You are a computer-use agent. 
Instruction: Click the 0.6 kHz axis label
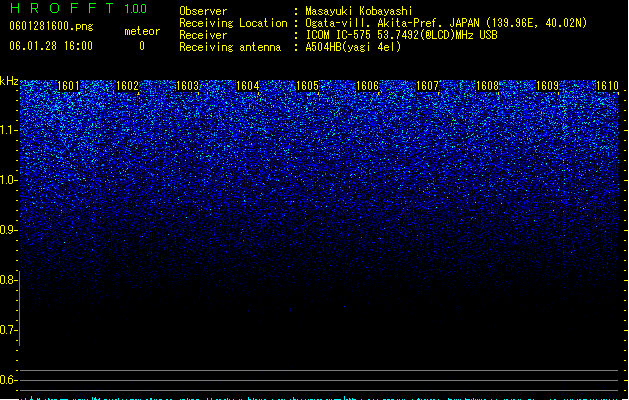point(8,380)
